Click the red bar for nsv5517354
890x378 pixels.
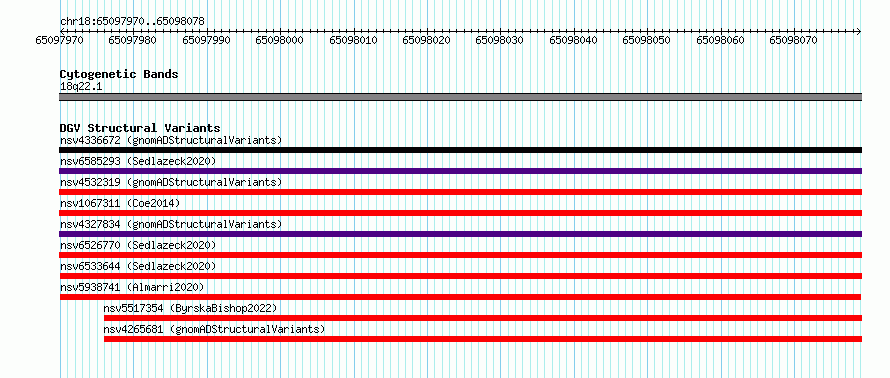click(483, 318)
